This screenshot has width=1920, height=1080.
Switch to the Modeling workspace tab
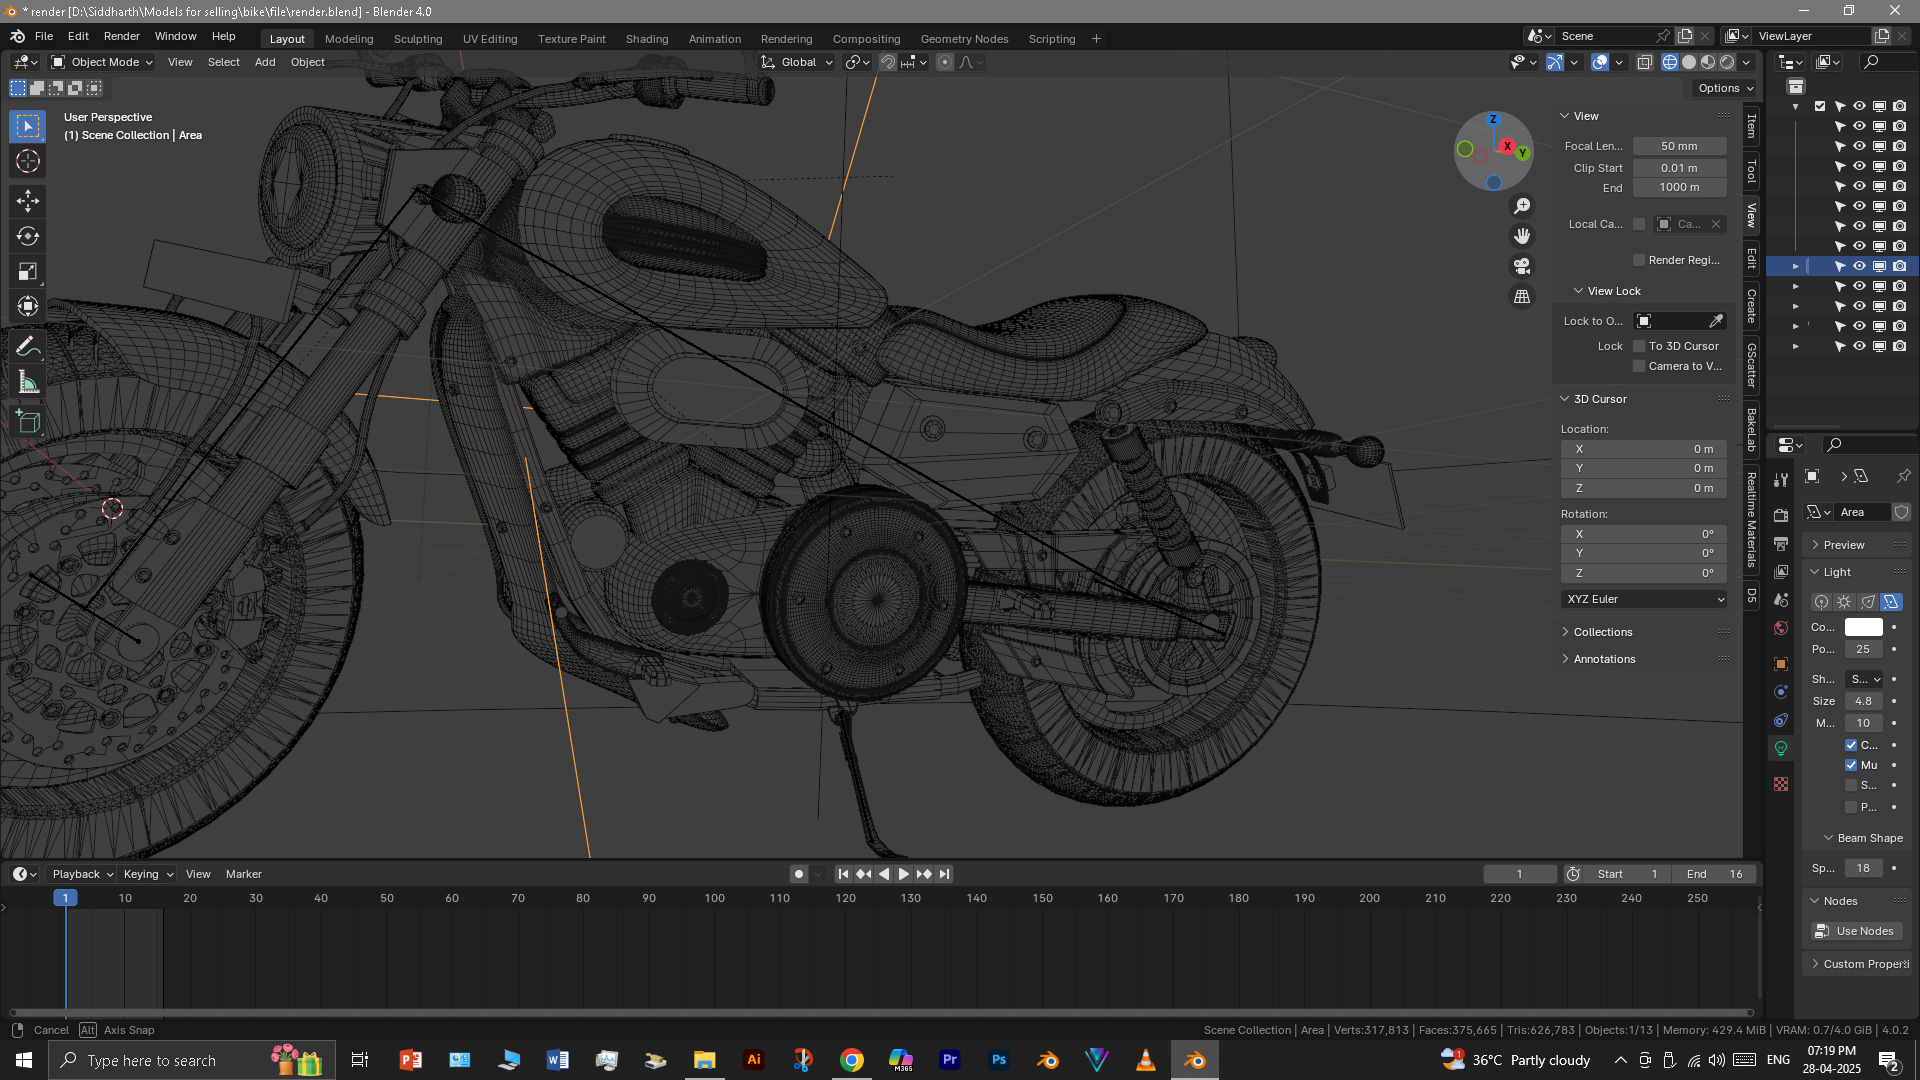(349, 39)
